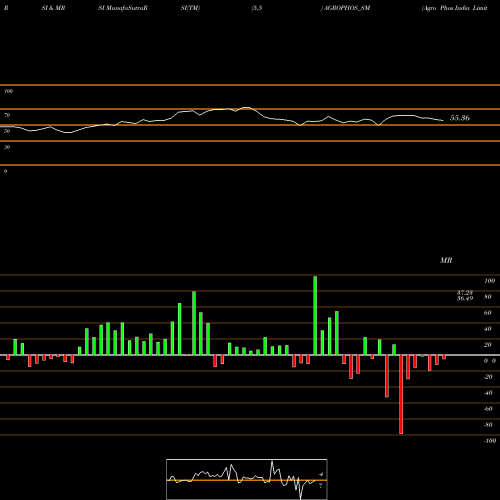Click the MR axis label 100
500x500 pixels.
[489, 281]
